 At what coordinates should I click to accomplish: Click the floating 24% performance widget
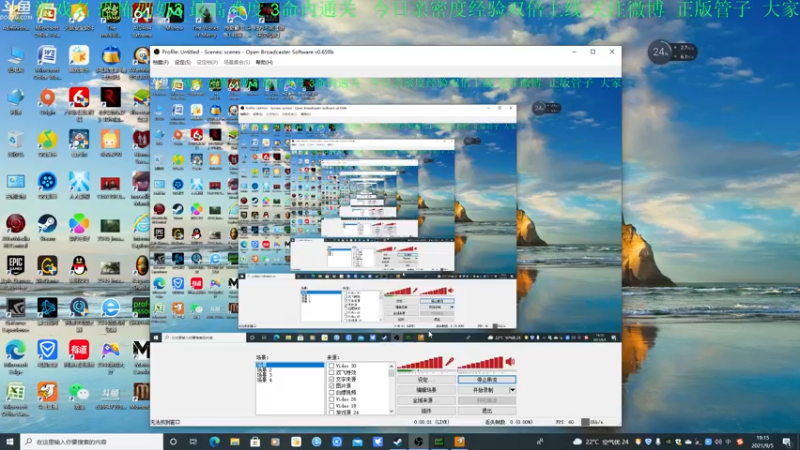point(671,52)
